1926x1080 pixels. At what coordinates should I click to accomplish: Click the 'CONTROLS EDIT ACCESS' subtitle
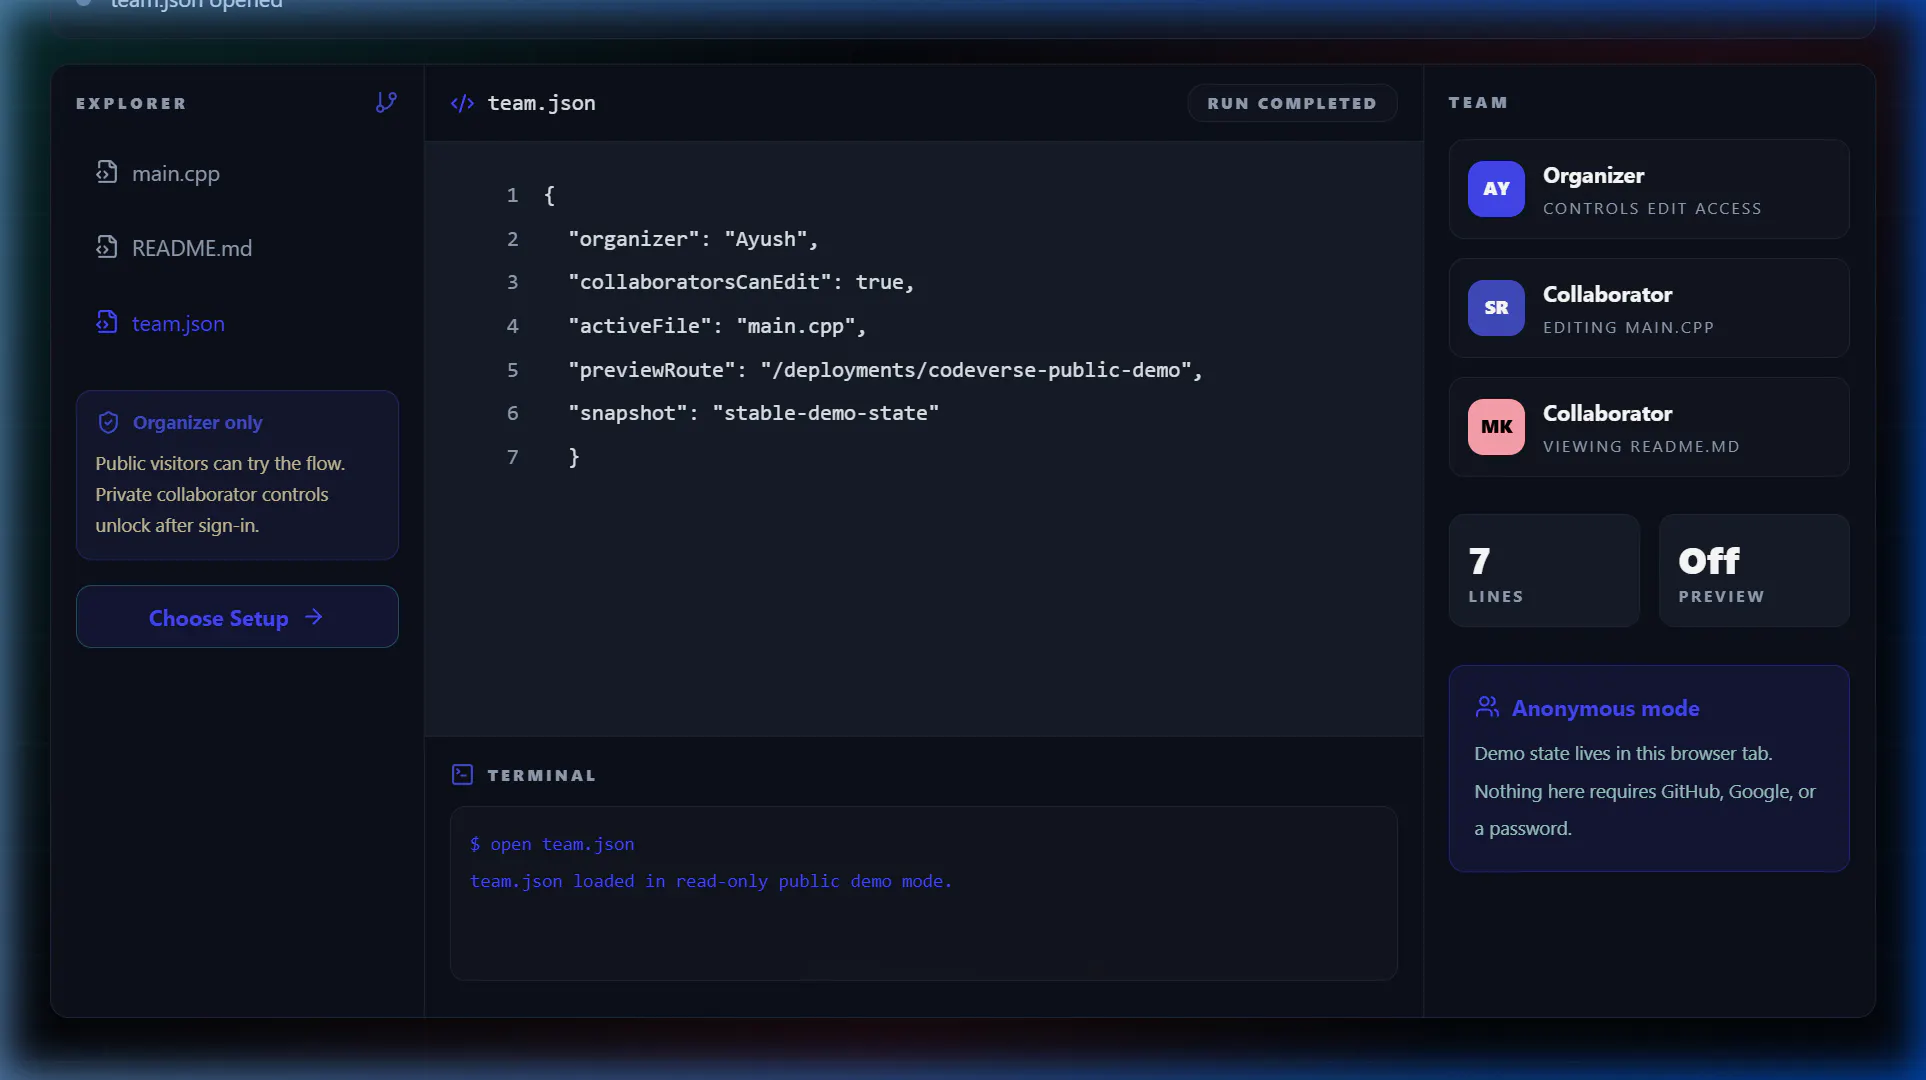point(1652,208)
